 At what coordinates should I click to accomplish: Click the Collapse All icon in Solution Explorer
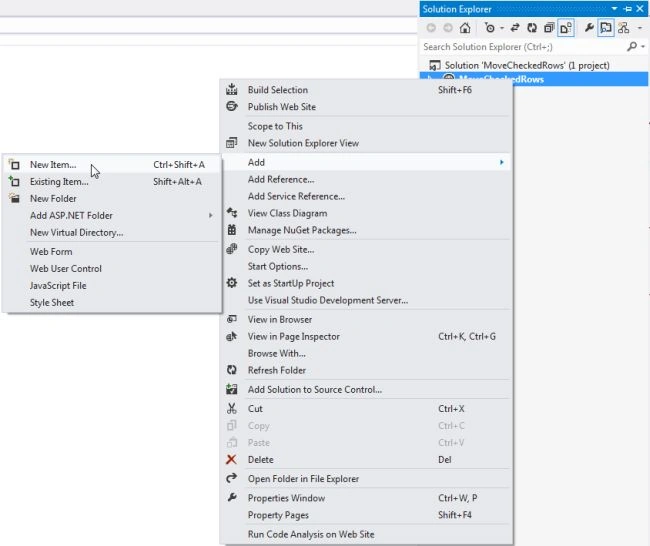tap(549, 28)
